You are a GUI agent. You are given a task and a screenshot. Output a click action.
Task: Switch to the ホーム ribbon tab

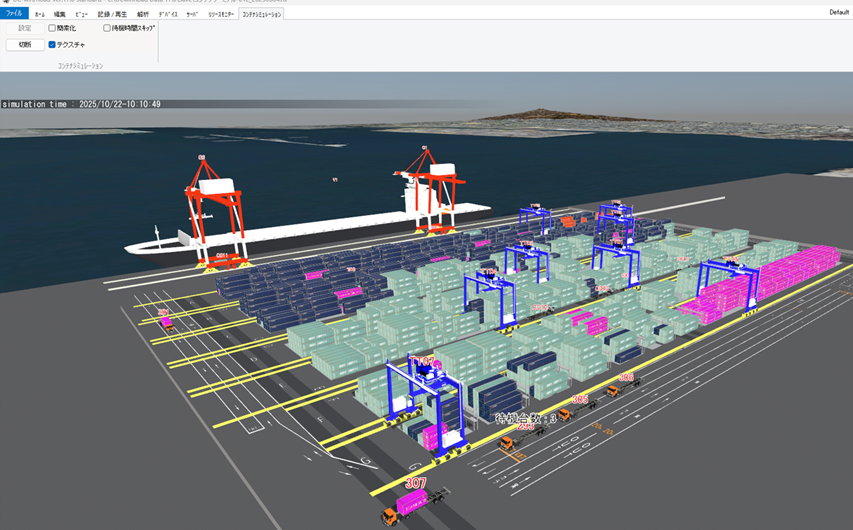tap(39, 15)
